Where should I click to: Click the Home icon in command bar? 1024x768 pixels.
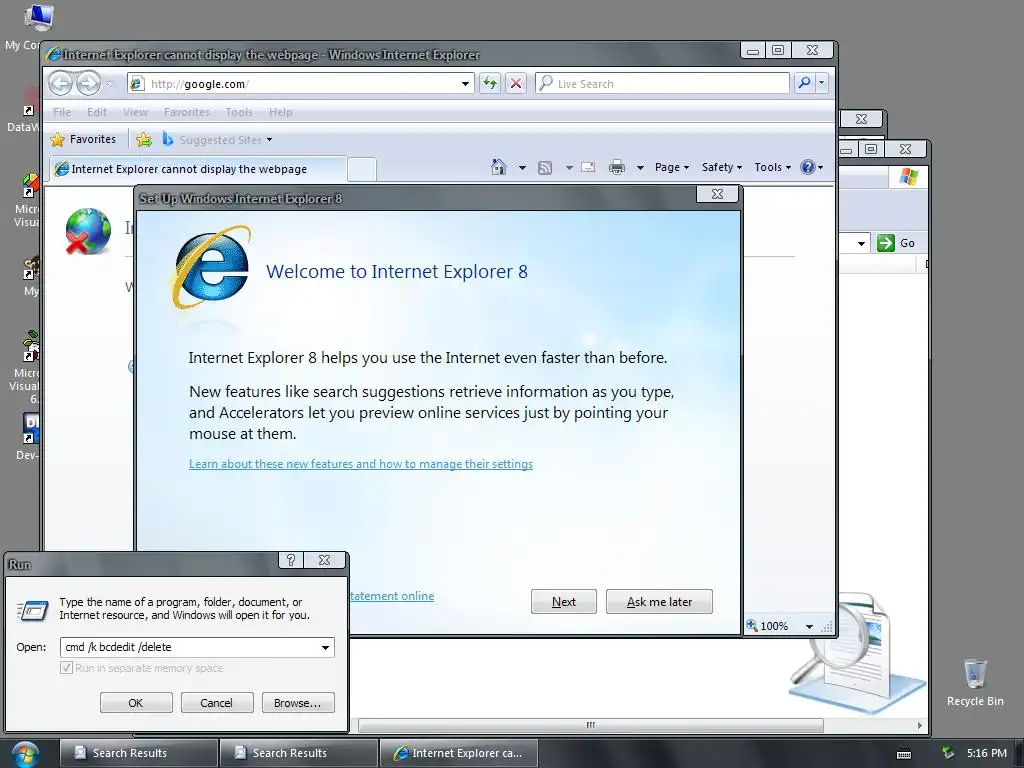[499, 167]
